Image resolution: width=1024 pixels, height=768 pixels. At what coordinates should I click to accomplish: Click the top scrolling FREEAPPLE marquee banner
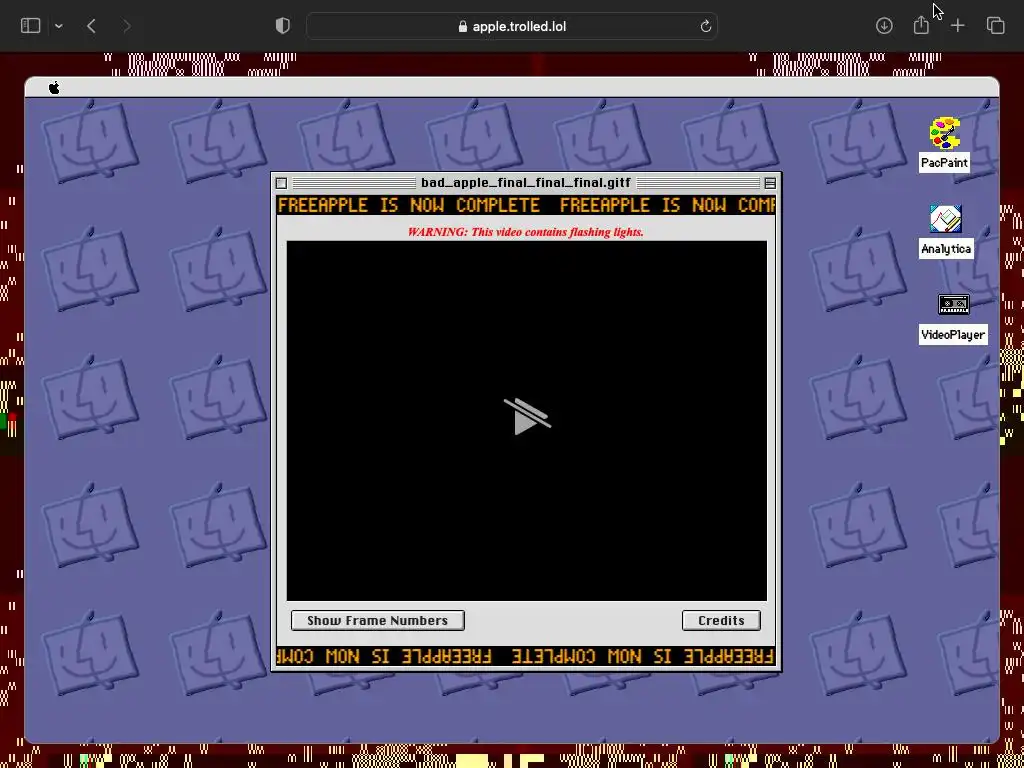526,205
